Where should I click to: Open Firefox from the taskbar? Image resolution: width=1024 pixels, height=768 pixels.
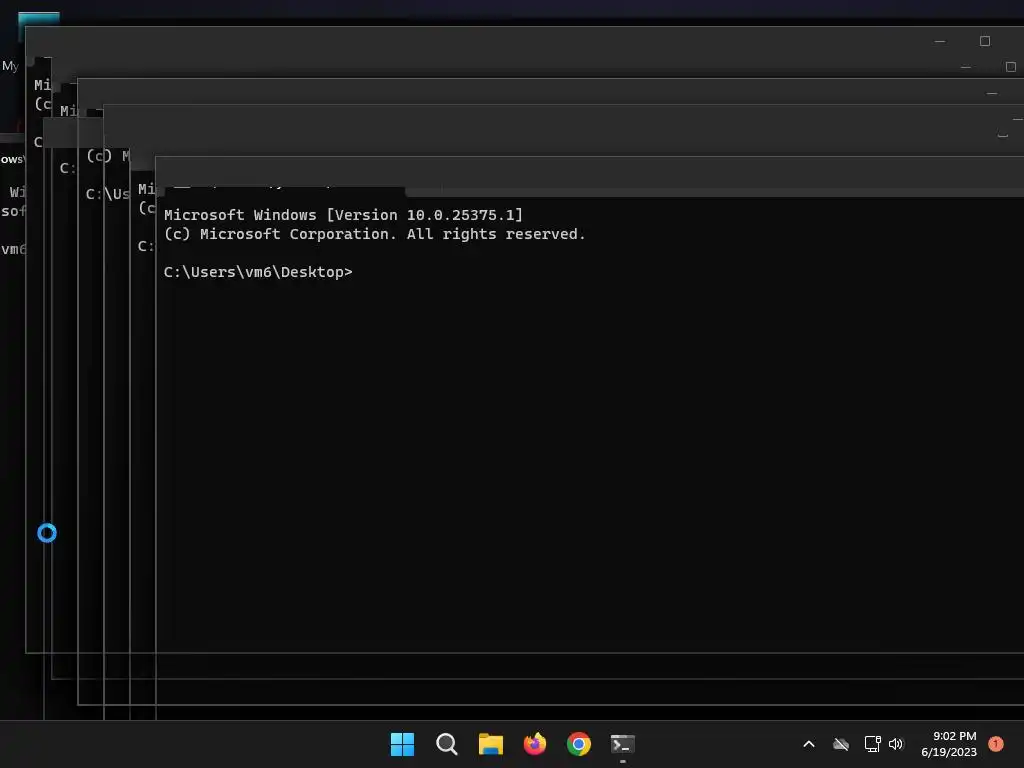click(535, 744)
